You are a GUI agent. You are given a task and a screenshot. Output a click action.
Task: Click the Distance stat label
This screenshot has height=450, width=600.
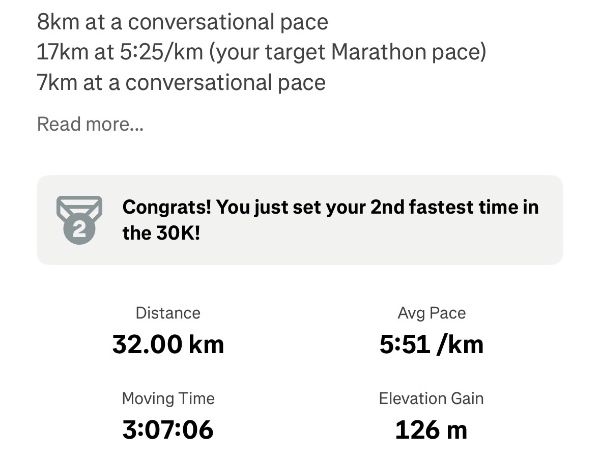[x=168, y=313]
